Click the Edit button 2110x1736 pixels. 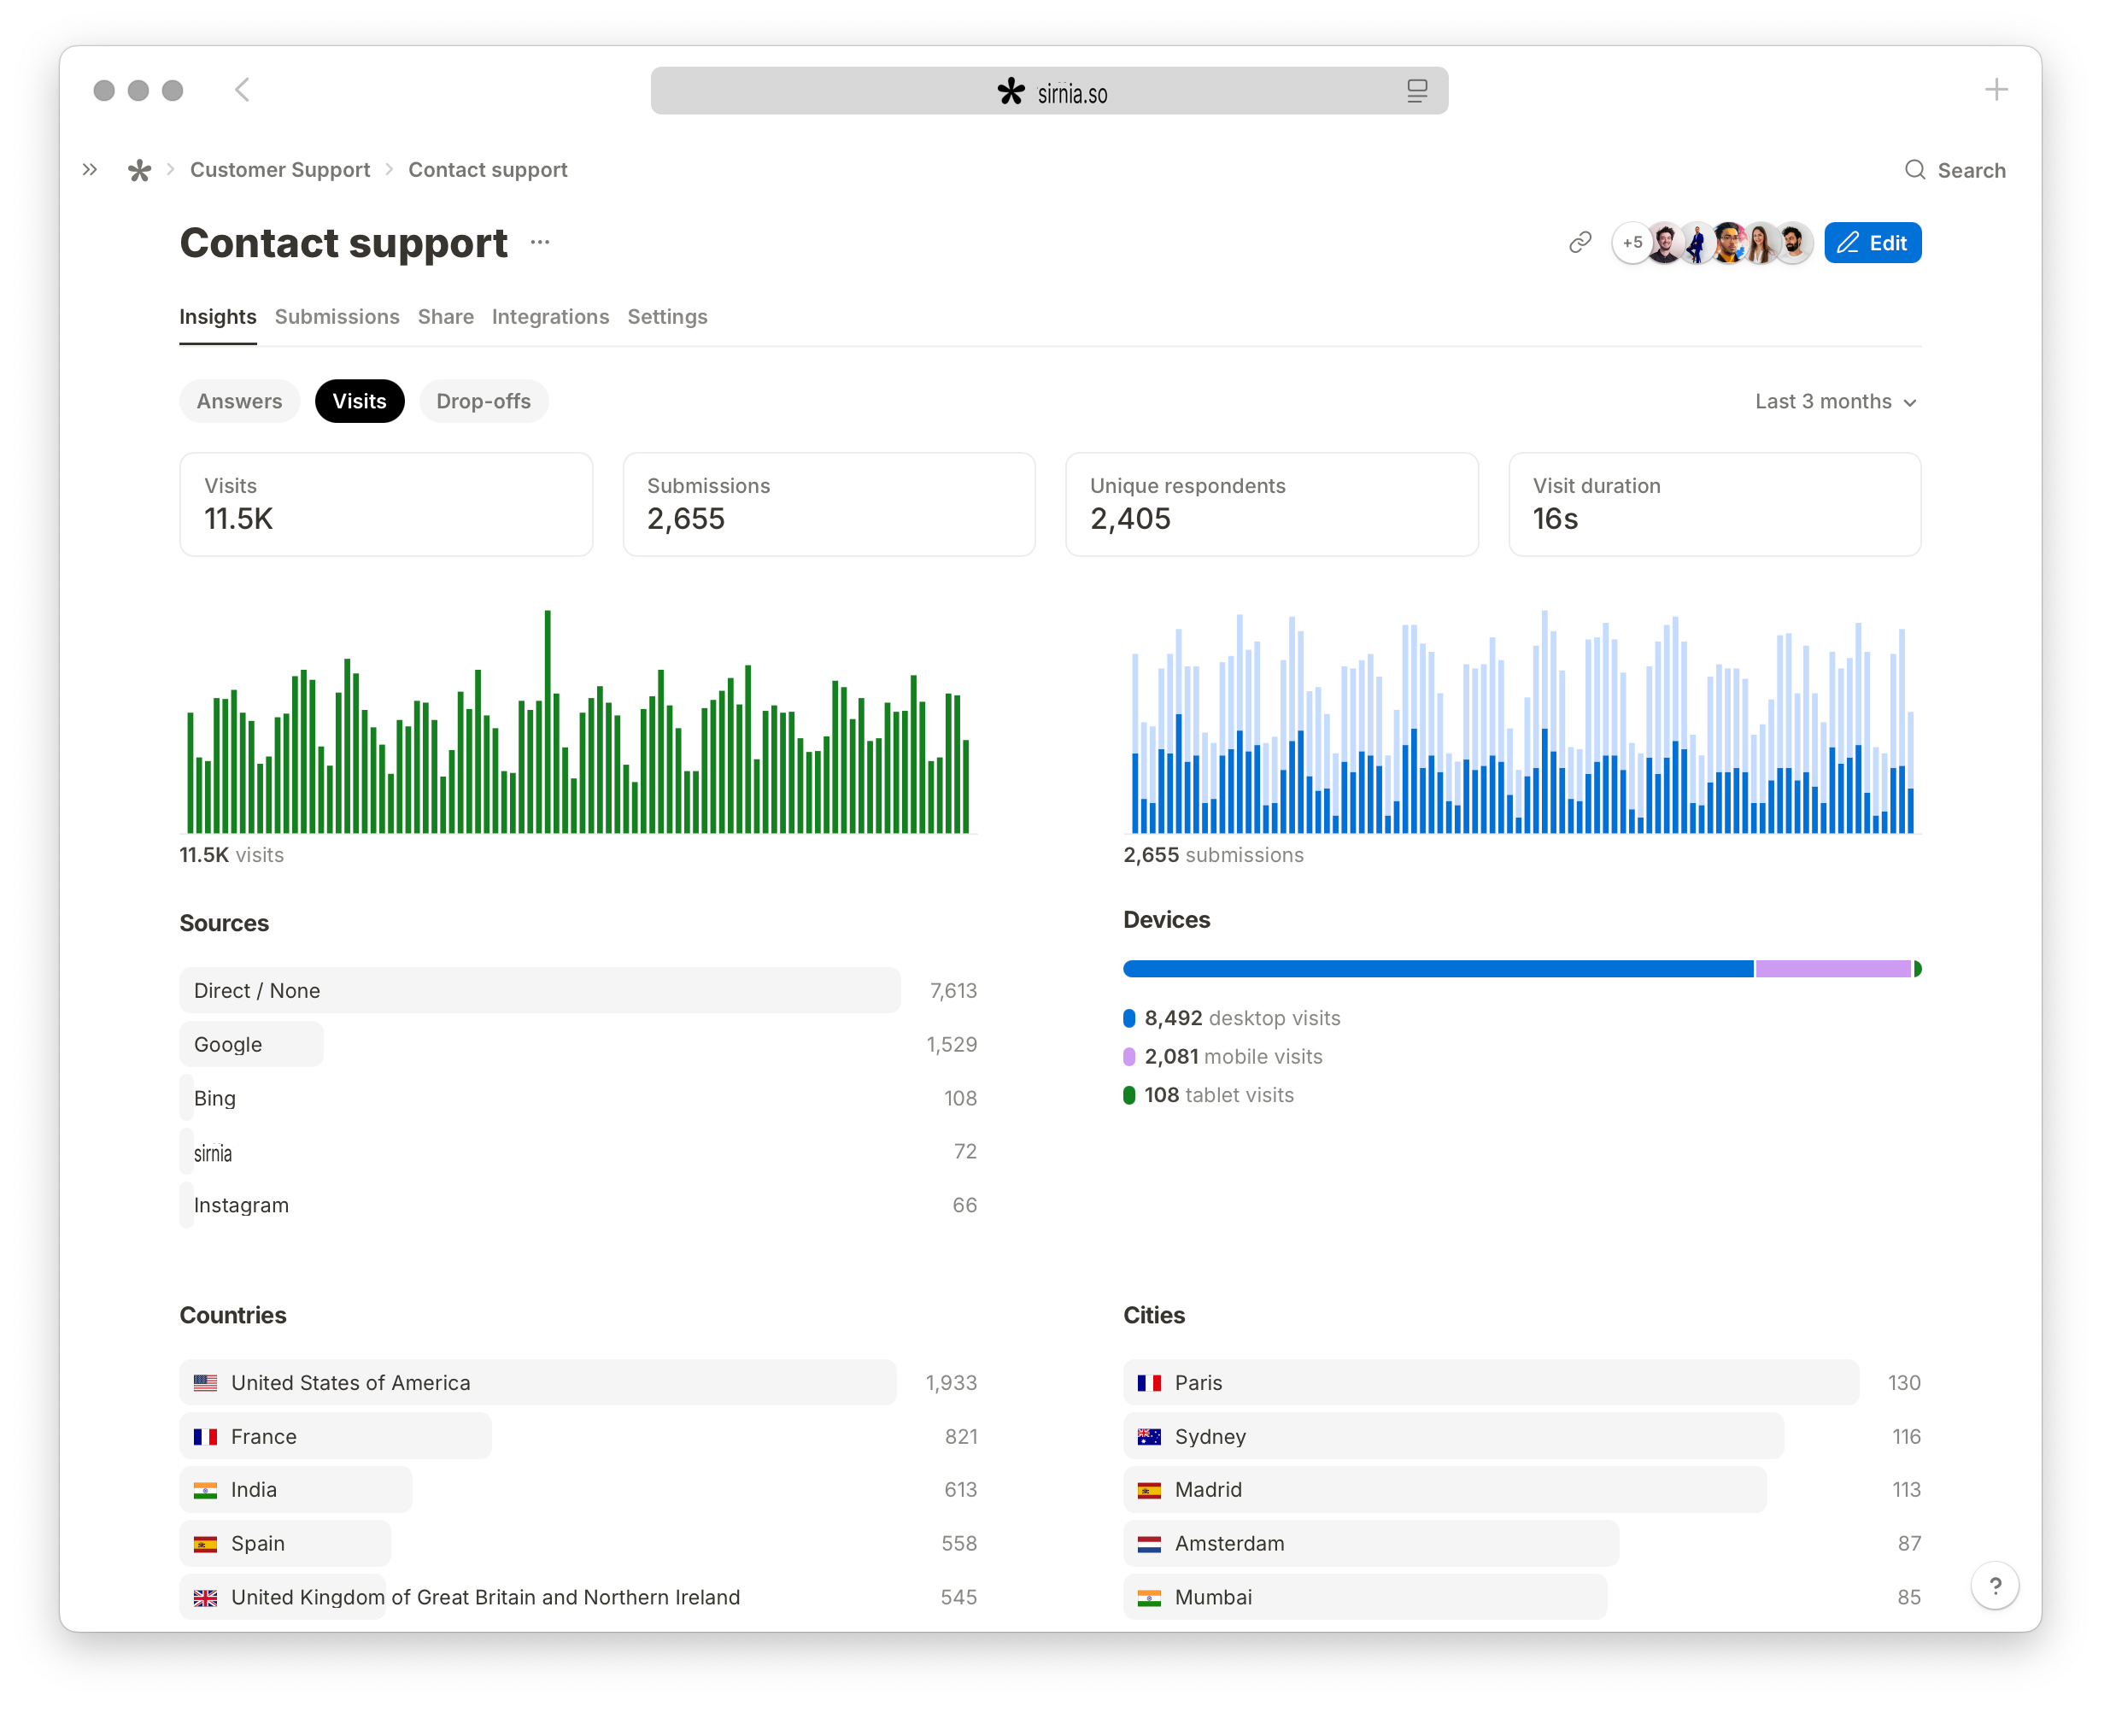pos(1872,243)
